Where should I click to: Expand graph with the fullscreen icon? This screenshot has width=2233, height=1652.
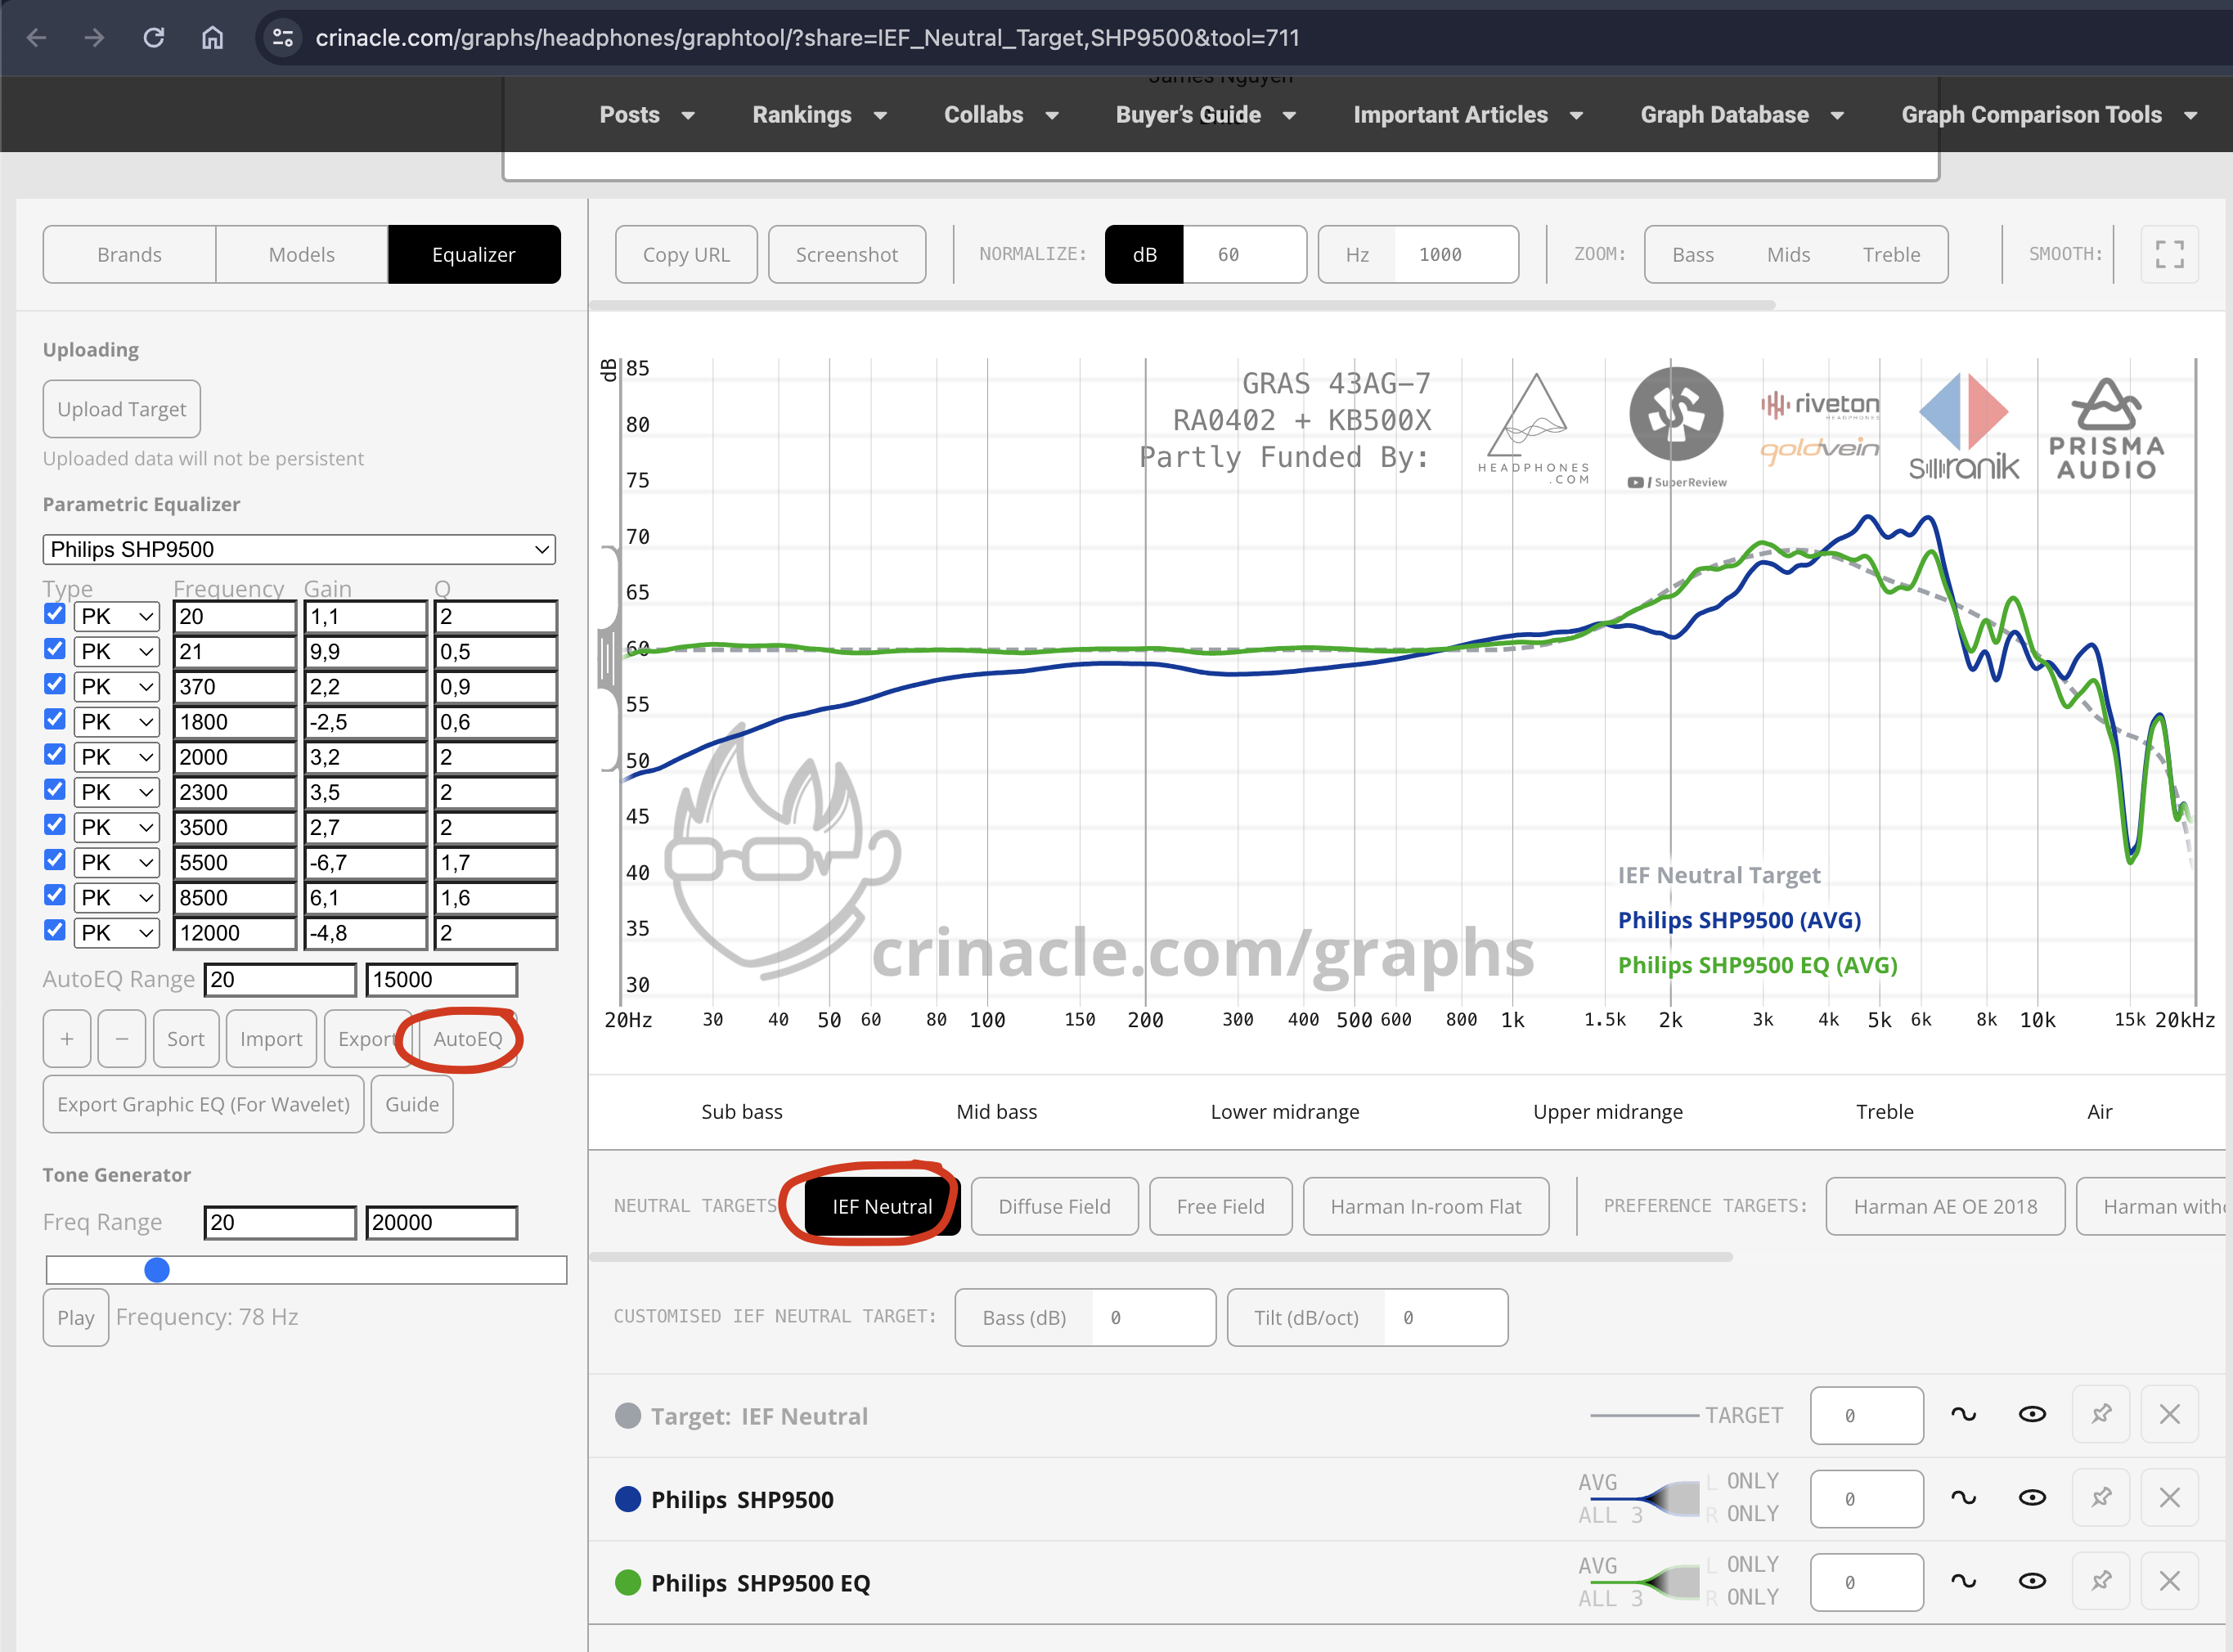tap(2169, 254)
